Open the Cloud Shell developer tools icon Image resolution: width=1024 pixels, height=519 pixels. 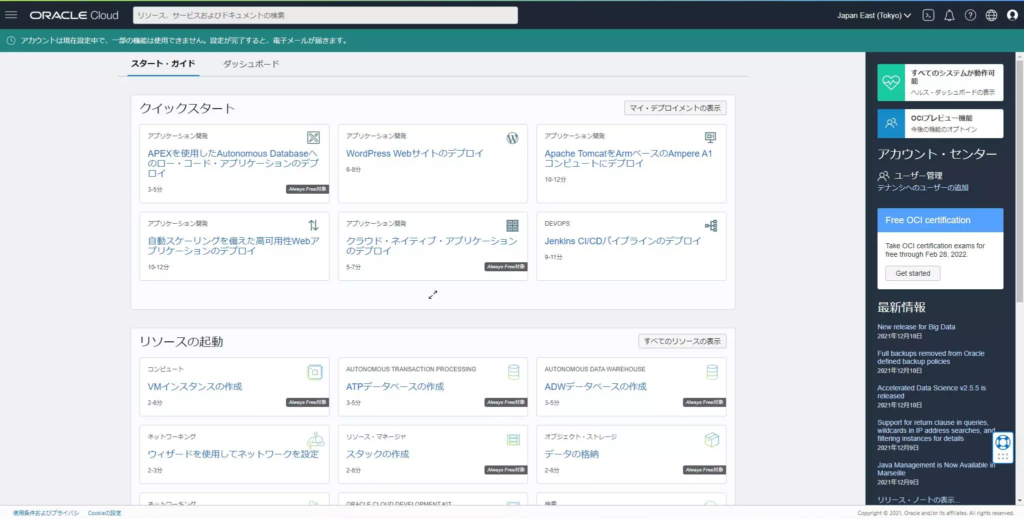928,16
